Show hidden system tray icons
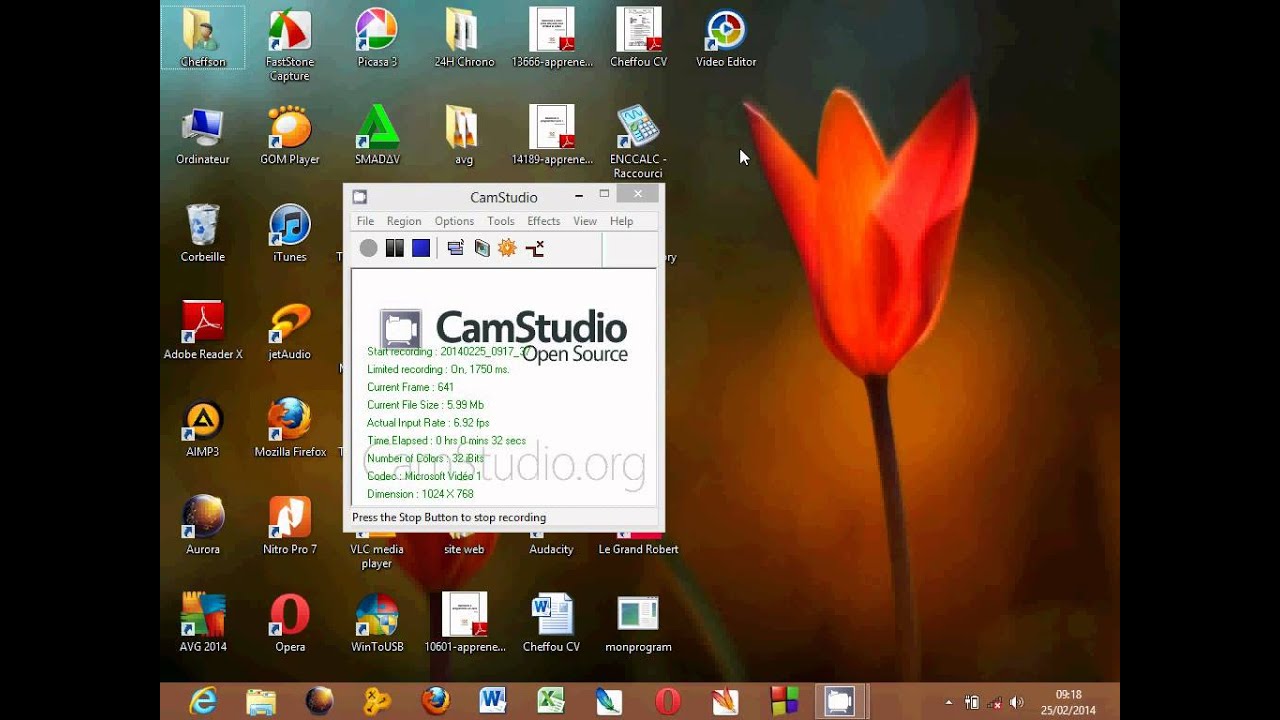This screenshot has width=1280, height=720. [x=948, y=702]
